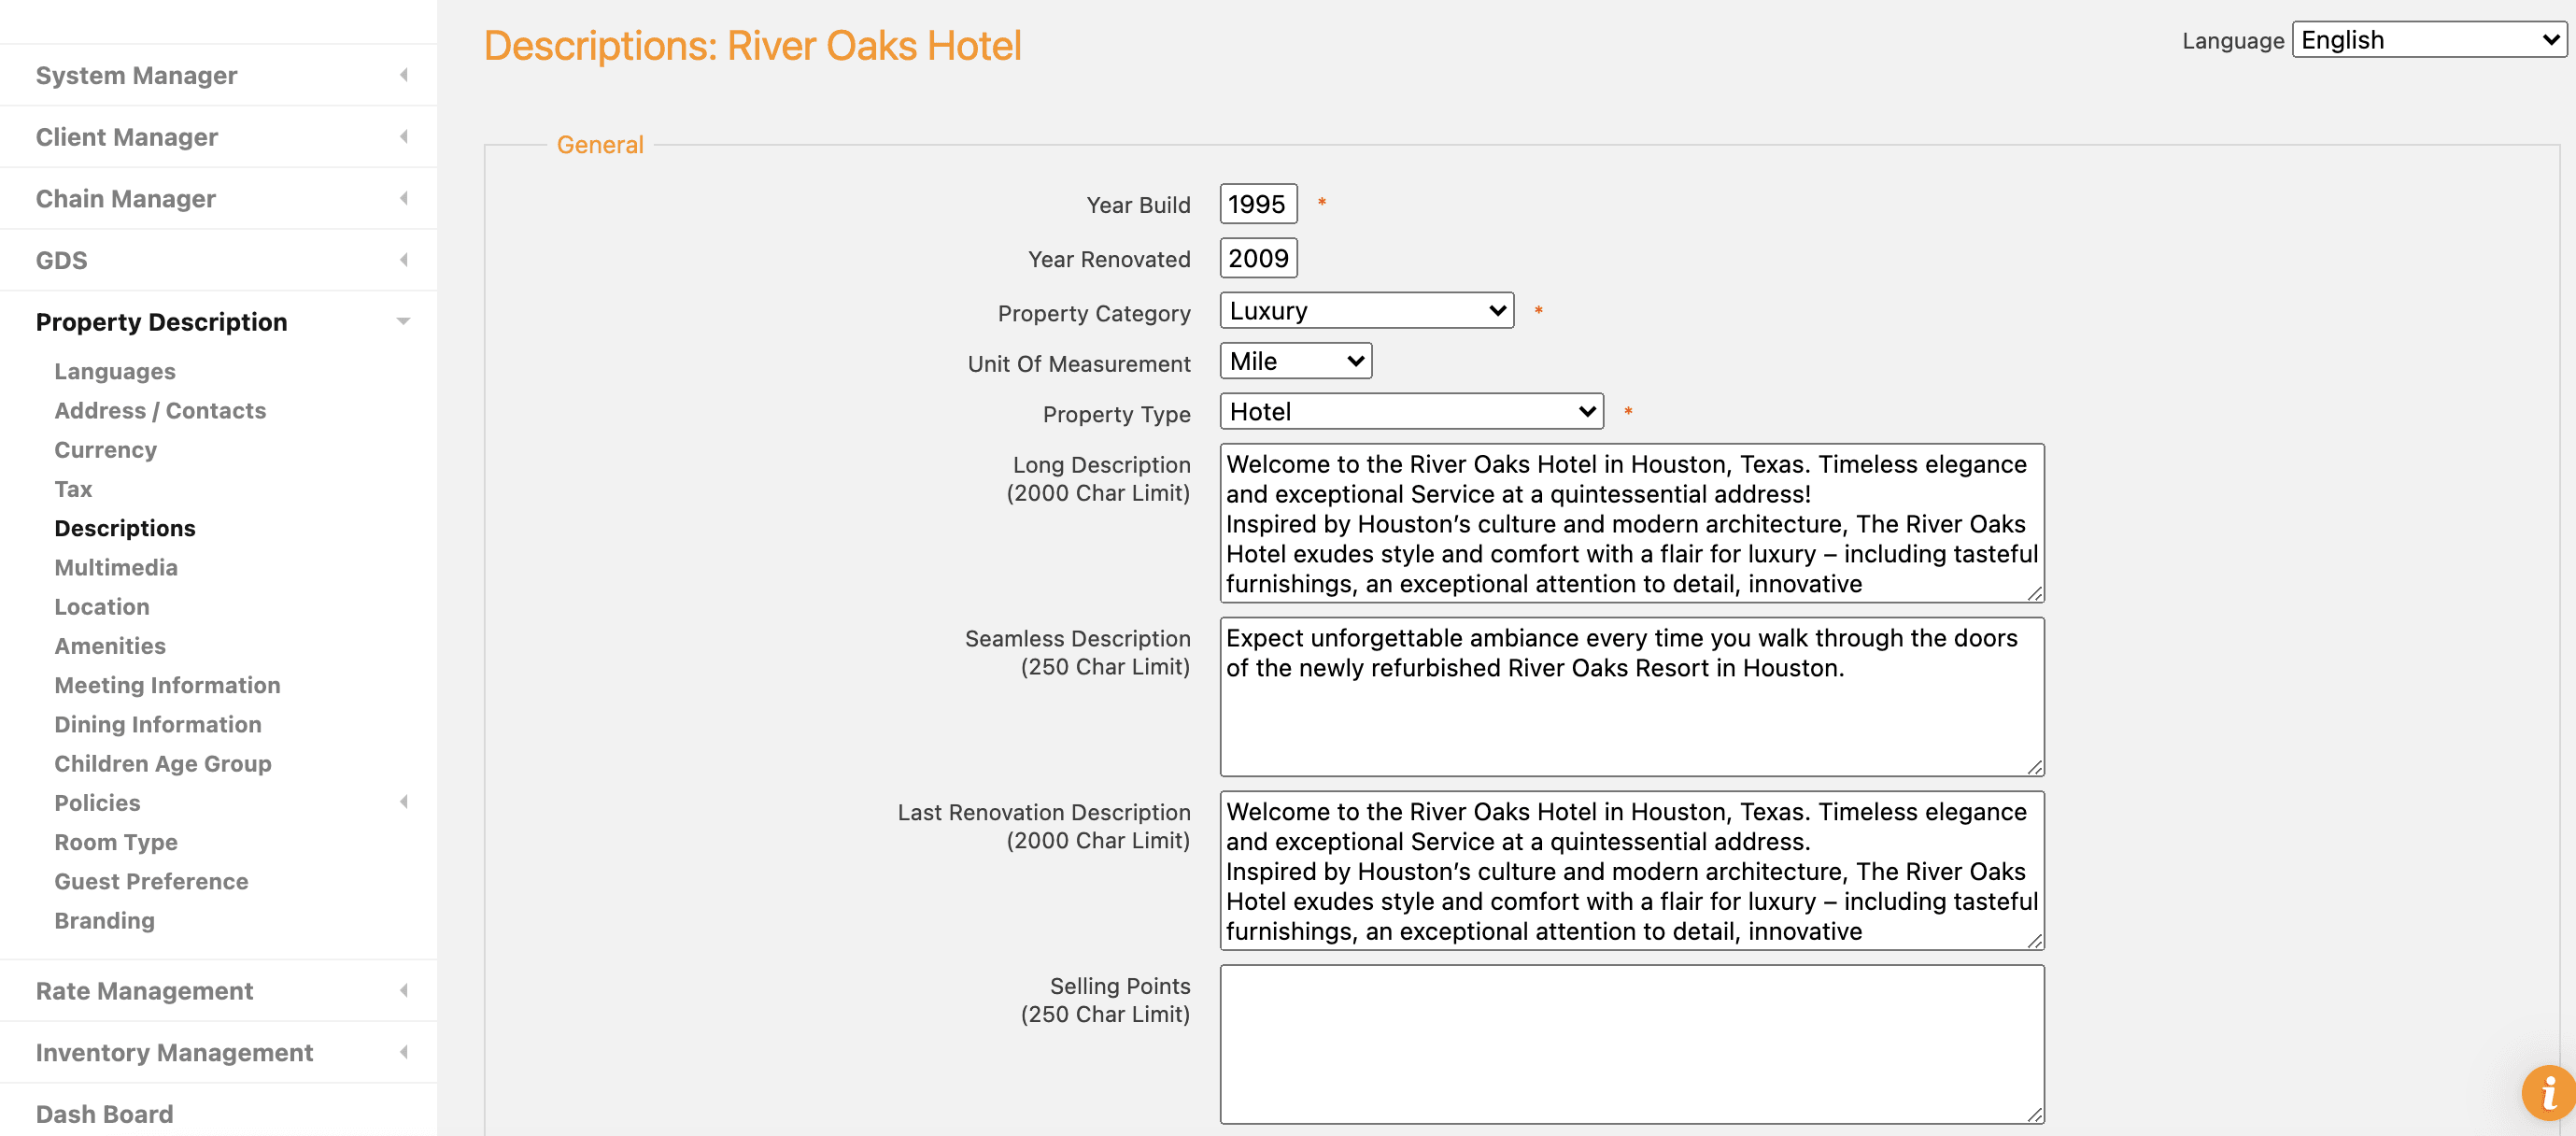Open the Dash Board link

tap(103, 1113)
